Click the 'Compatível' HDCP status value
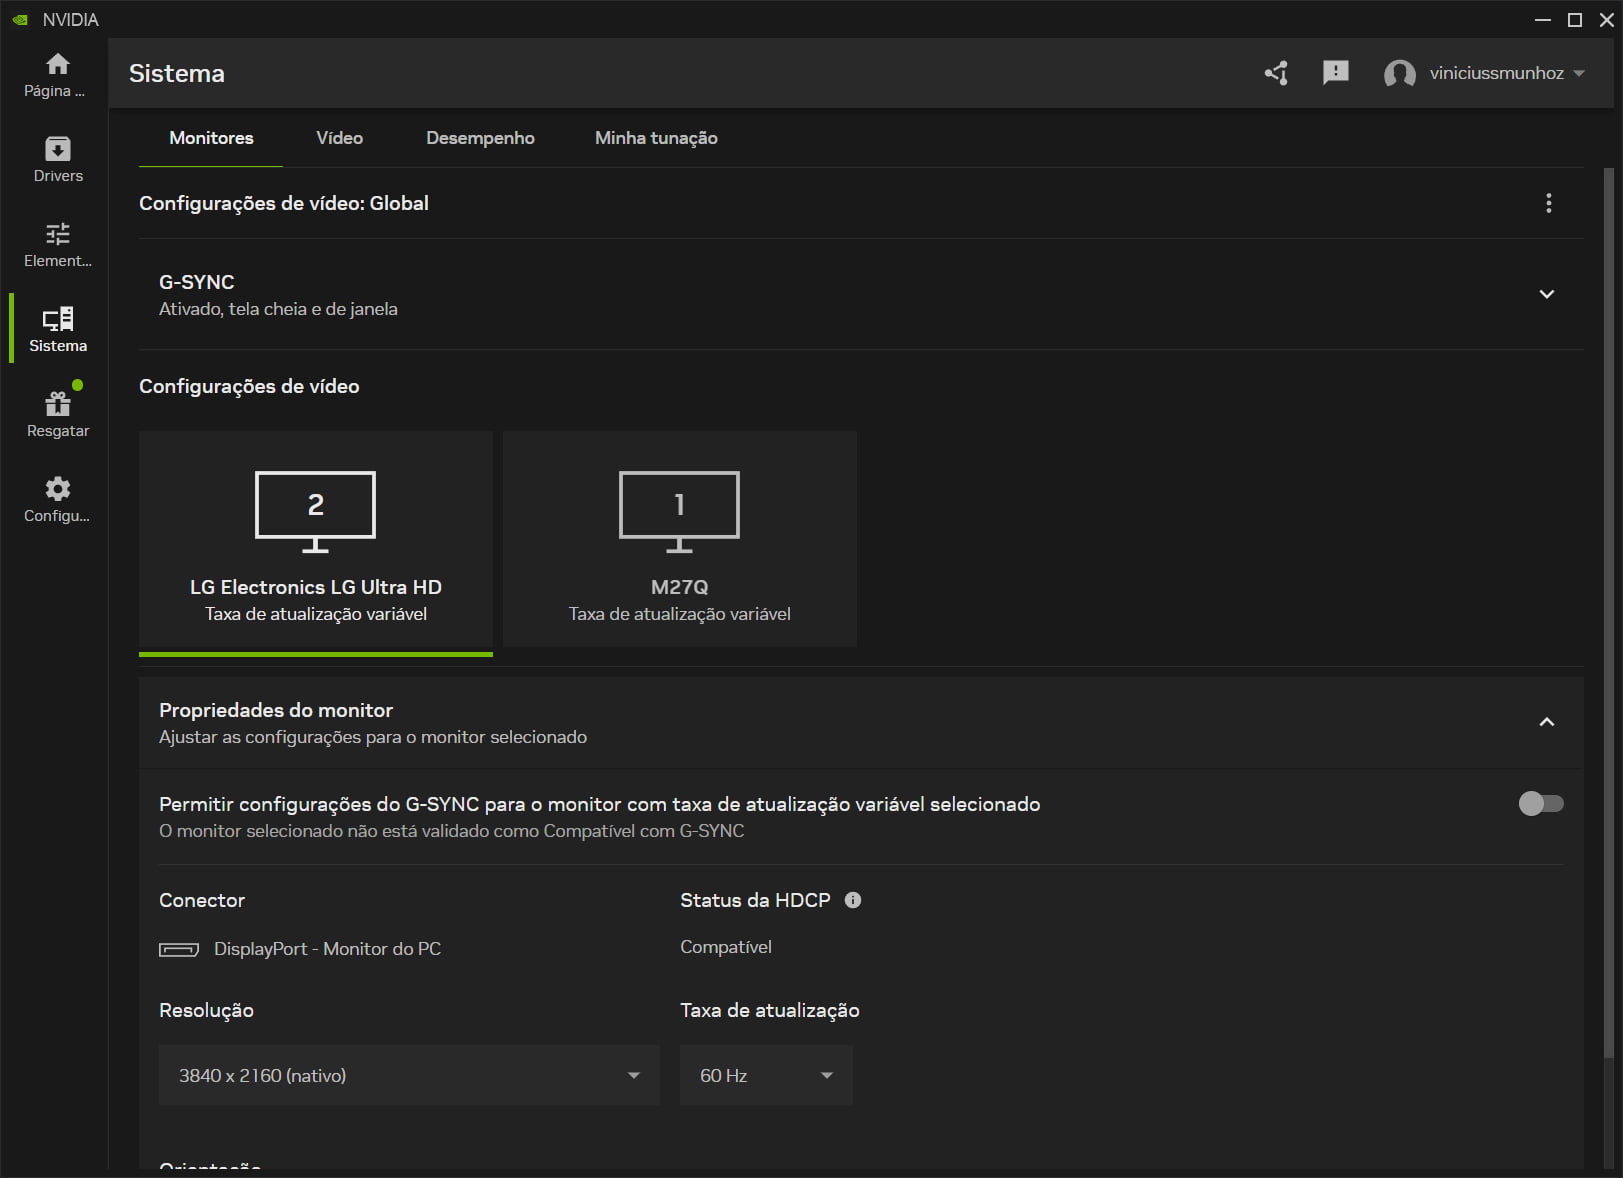 [x=726, y=947]
